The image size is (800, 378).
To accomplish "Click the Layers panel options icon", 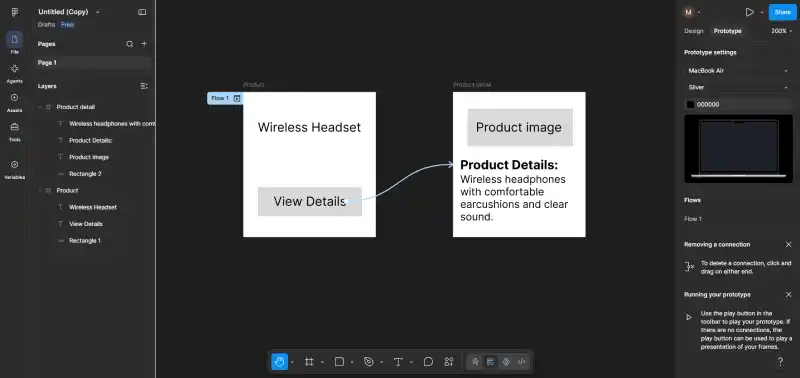I will point(144,86).
